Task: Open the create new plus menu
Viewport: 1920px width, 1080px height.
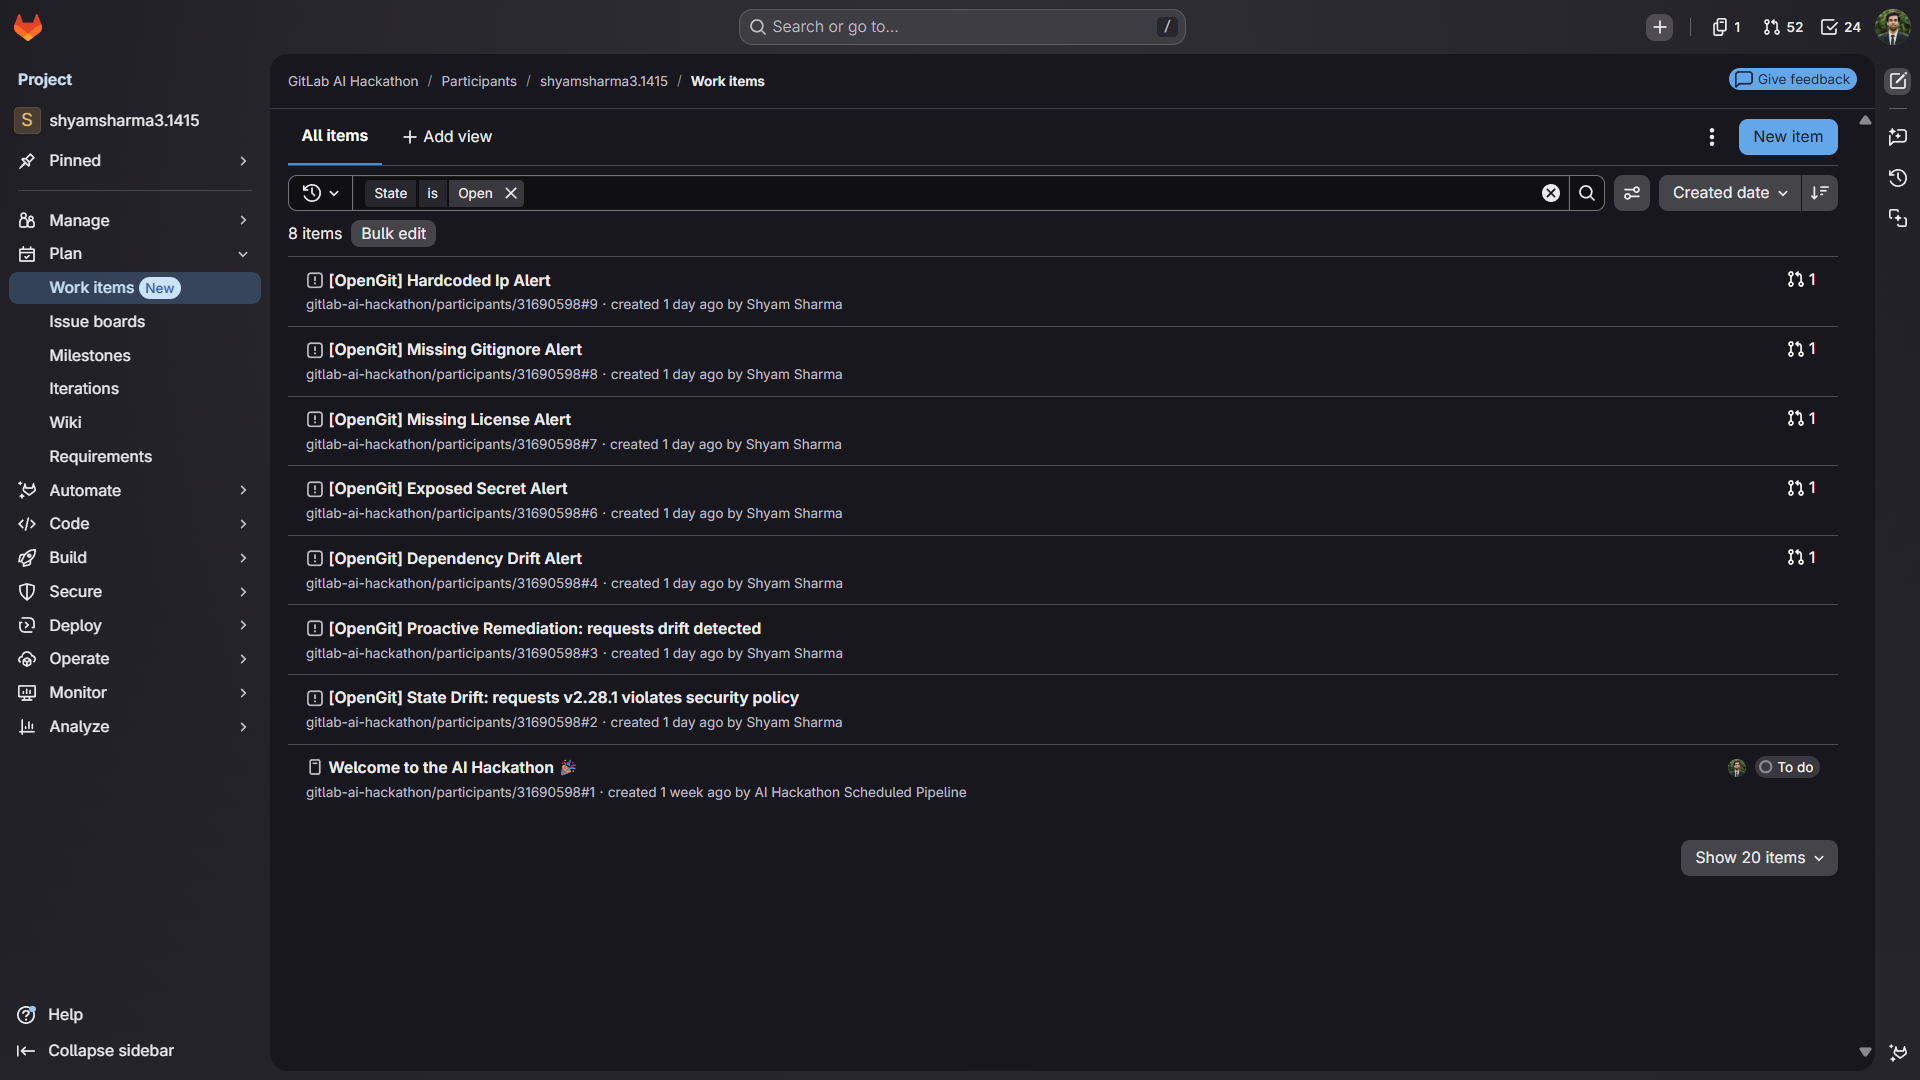Action: [x=1659, y=27]
